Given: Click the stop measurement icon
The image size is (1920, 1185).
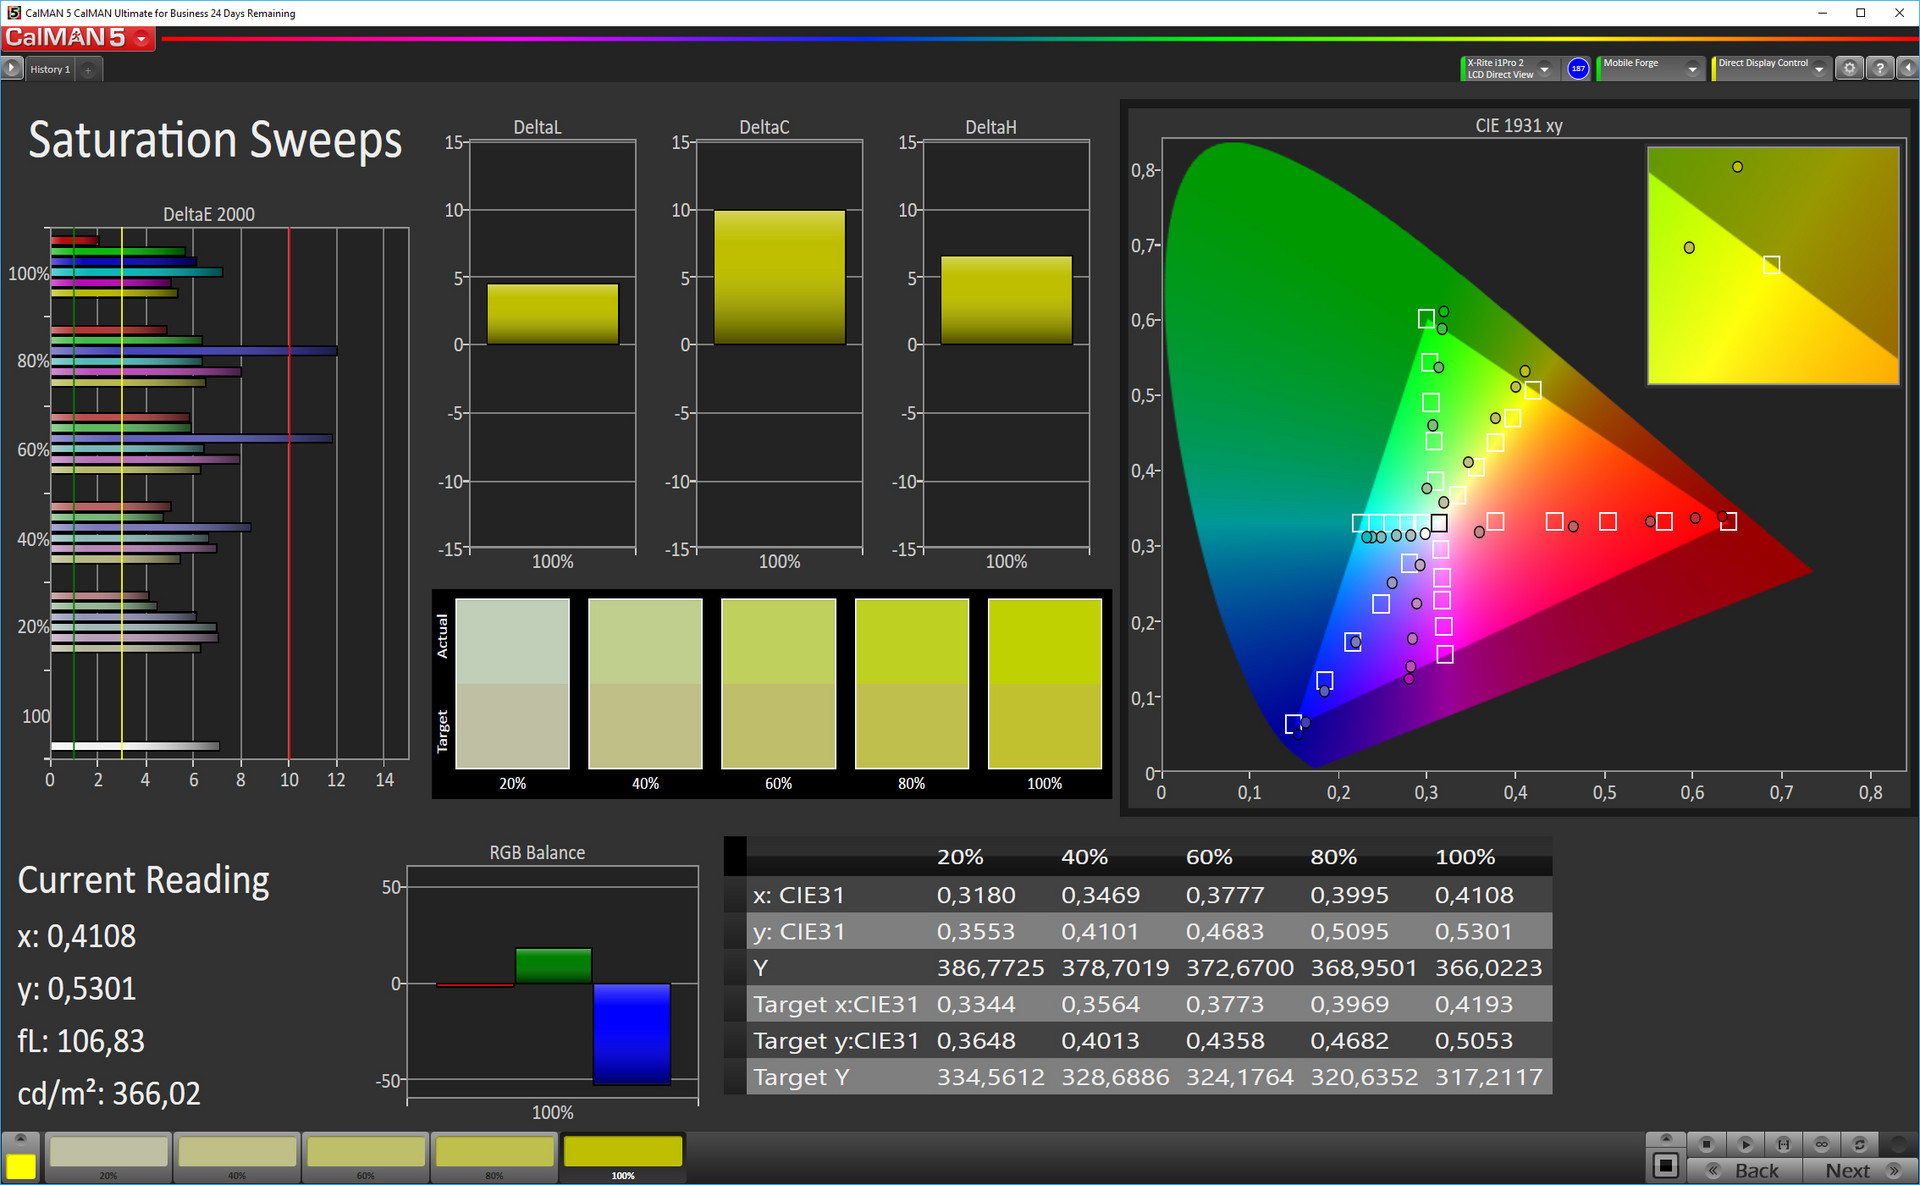Looking at the screenshot, I should [1707, 1144].
